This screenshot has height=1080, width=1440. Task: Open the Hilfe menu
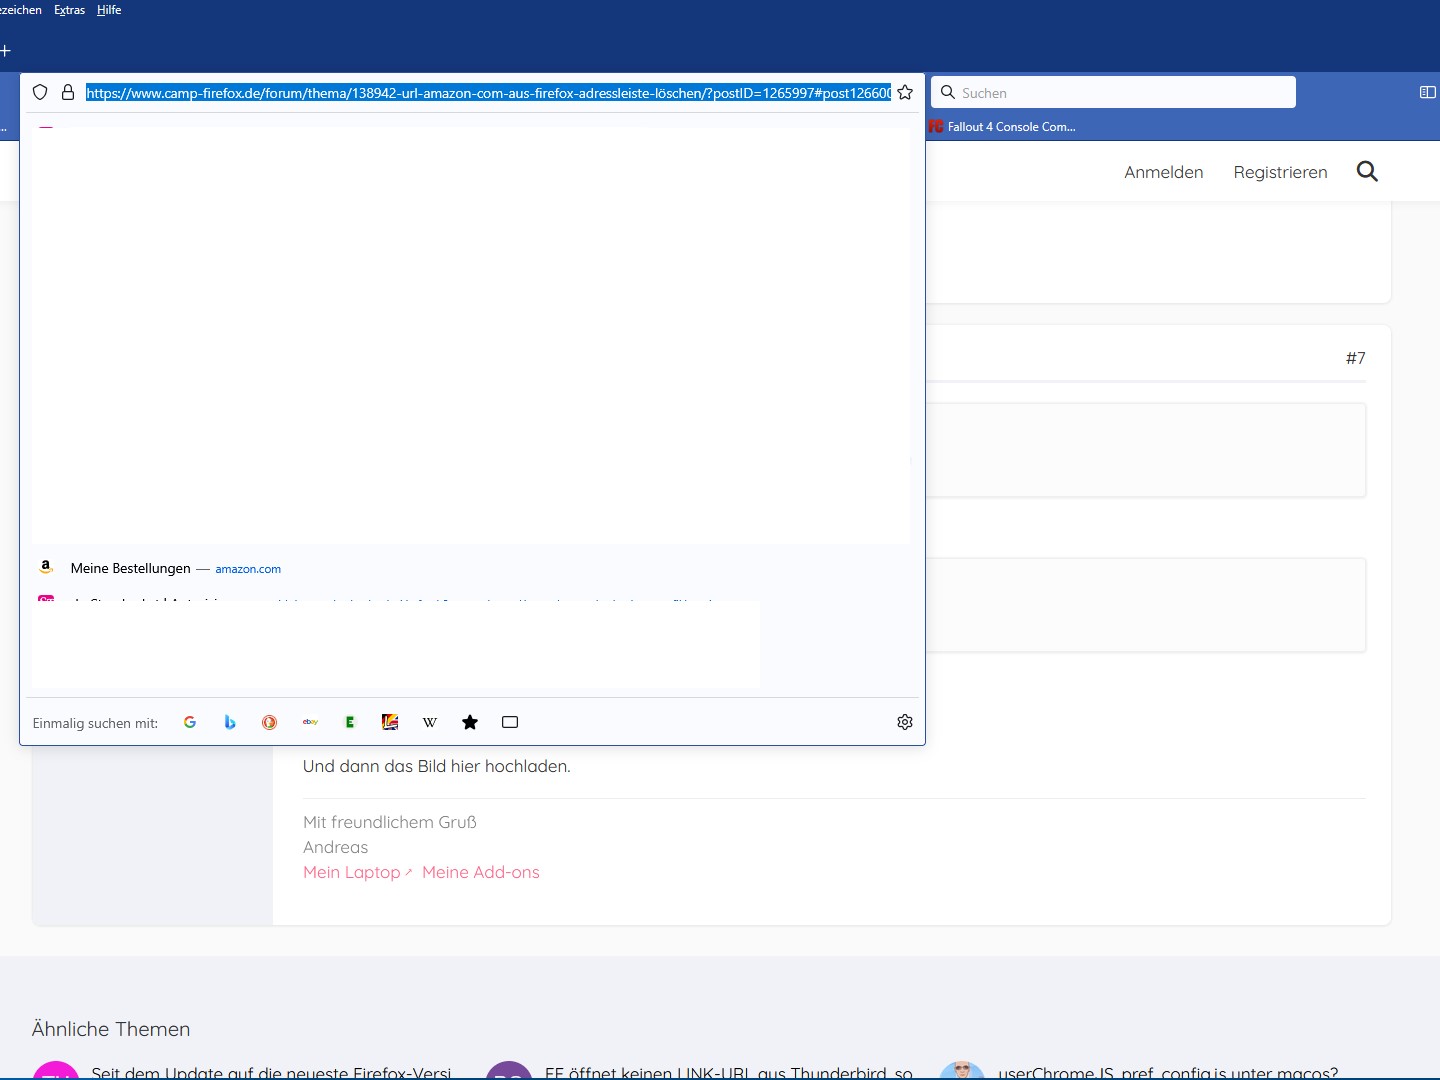109,10
